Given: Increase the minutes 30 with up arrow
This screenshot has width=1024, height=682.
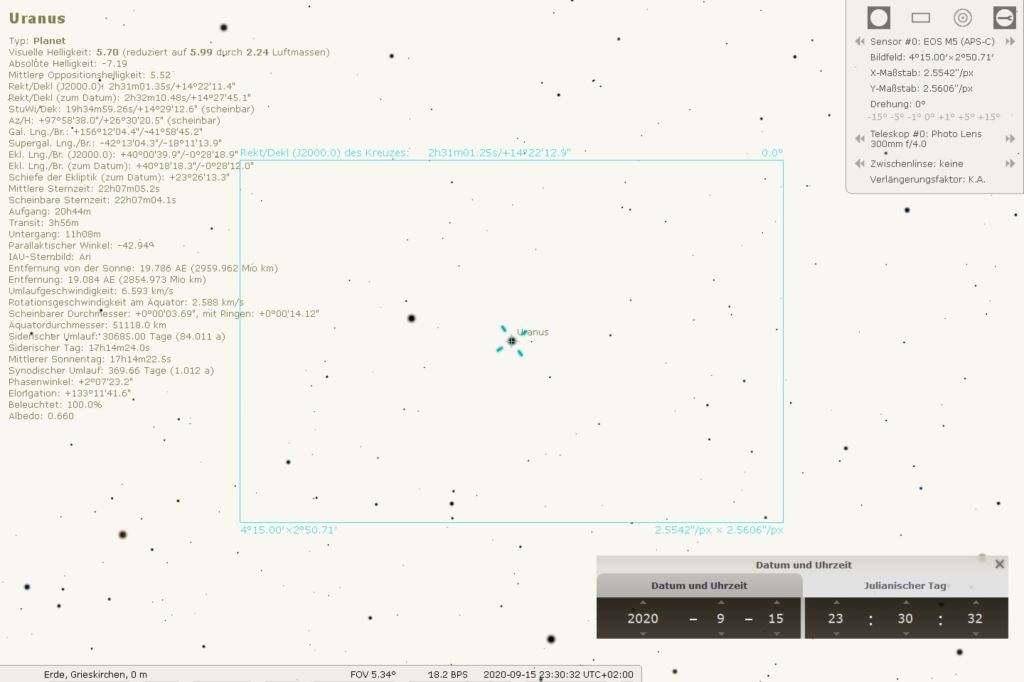Looking at the screenshot, I should (906, 603).
